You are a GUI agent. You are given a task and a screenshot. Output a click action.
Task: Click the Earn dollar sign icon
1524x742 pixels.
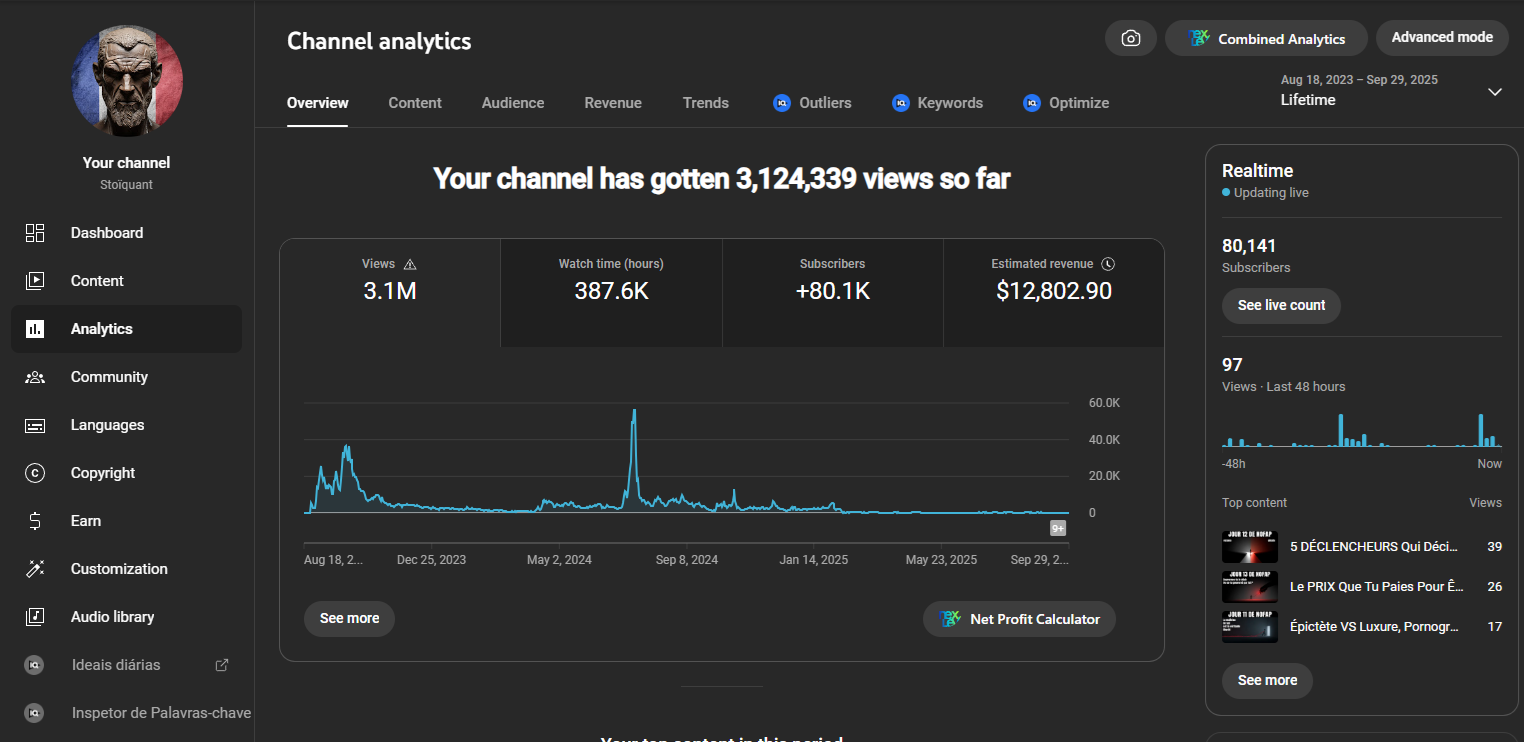[x=35, y=521]
